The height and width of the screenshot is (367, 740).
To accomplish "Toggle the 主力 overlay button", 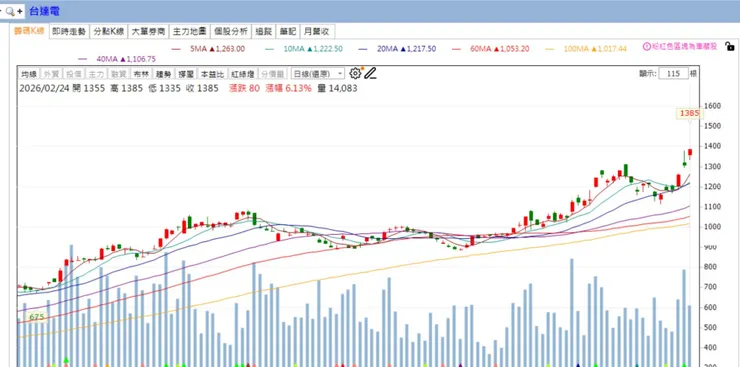I will (96, 74).
